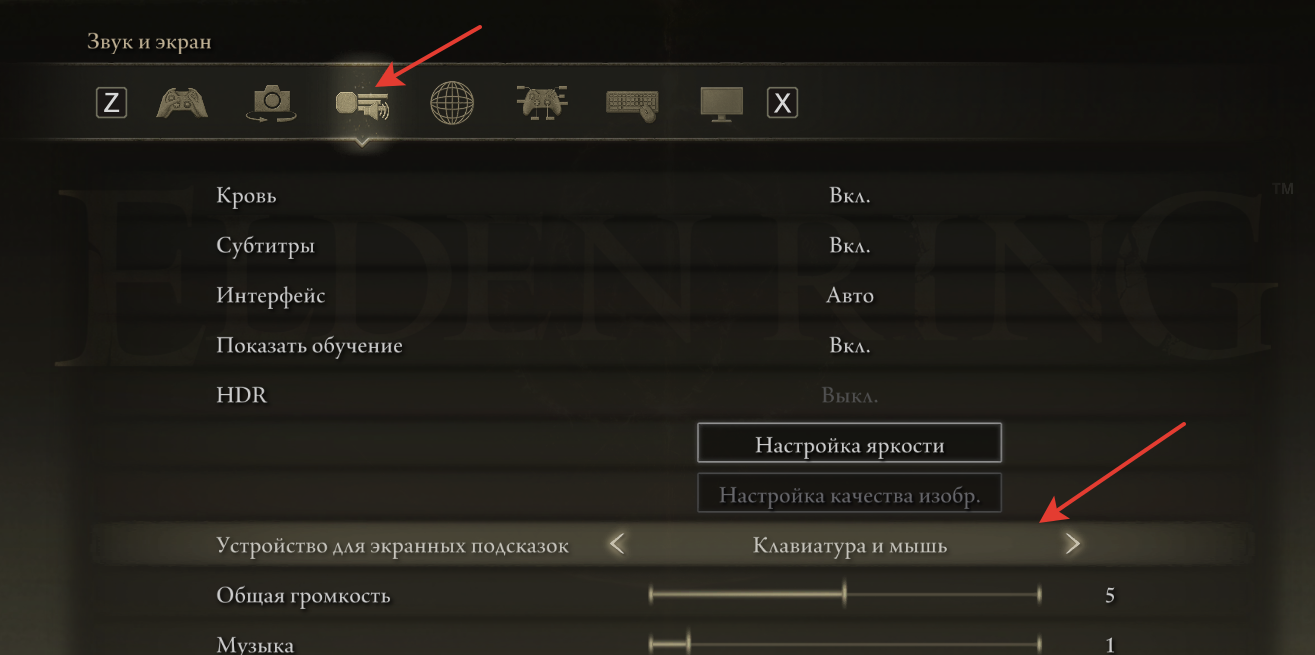Select the keyboard and mouse bindings icon
Viewport: 1315px width, 655px height.
632,104
